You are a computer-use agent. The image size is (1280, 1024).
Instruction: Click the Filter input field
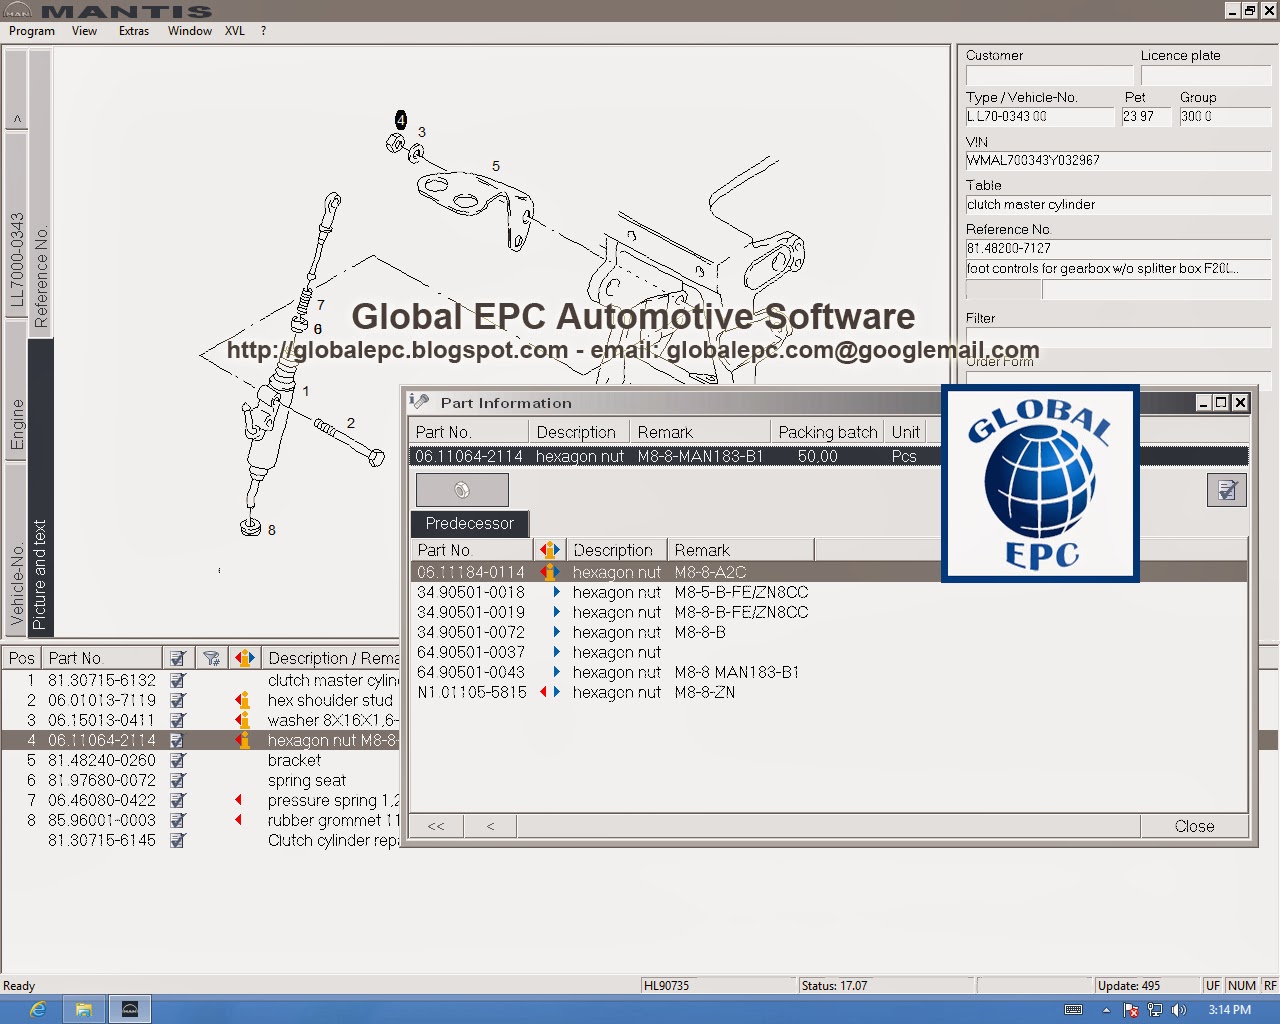click(x=1118, y=337)
